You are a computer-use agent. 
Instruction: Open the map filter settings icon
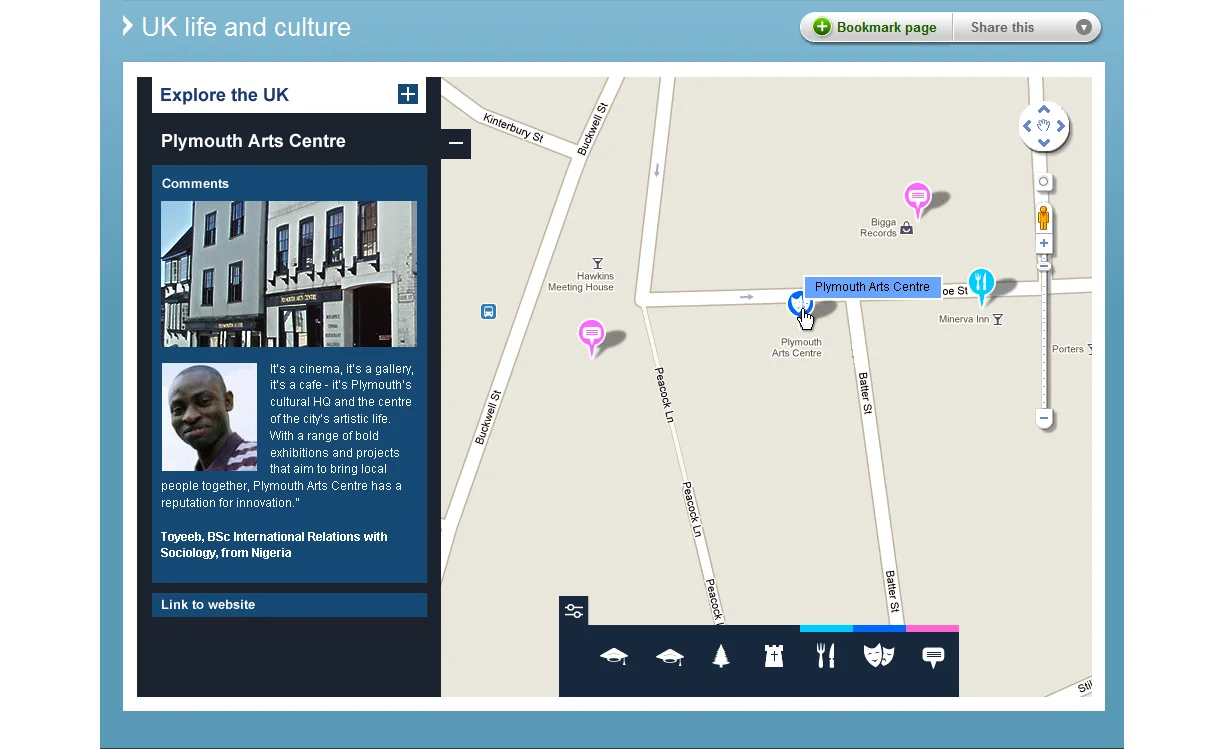(574, 611)
